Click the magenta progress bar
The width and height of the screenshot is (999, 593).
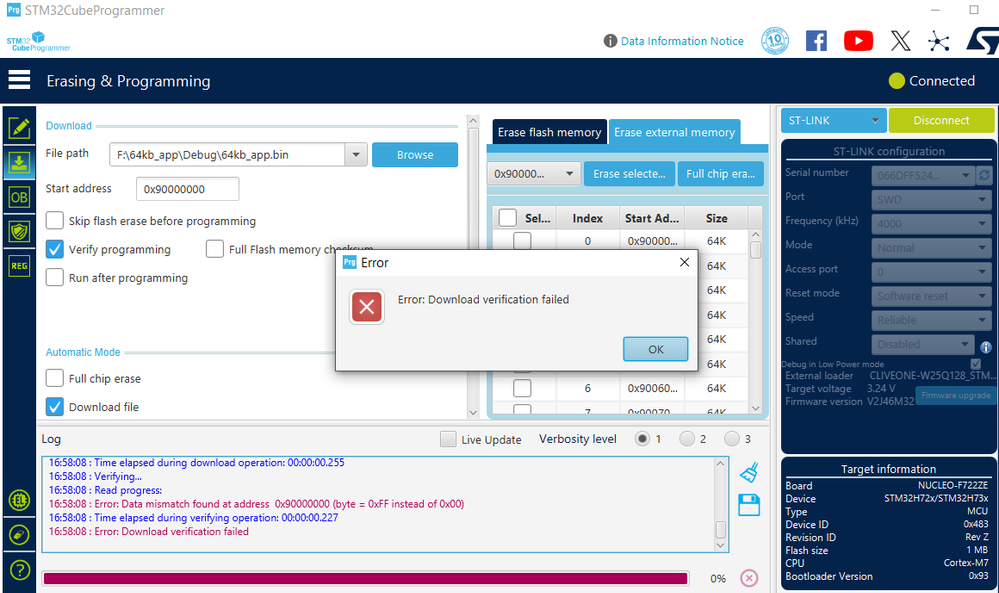(366, 578)
